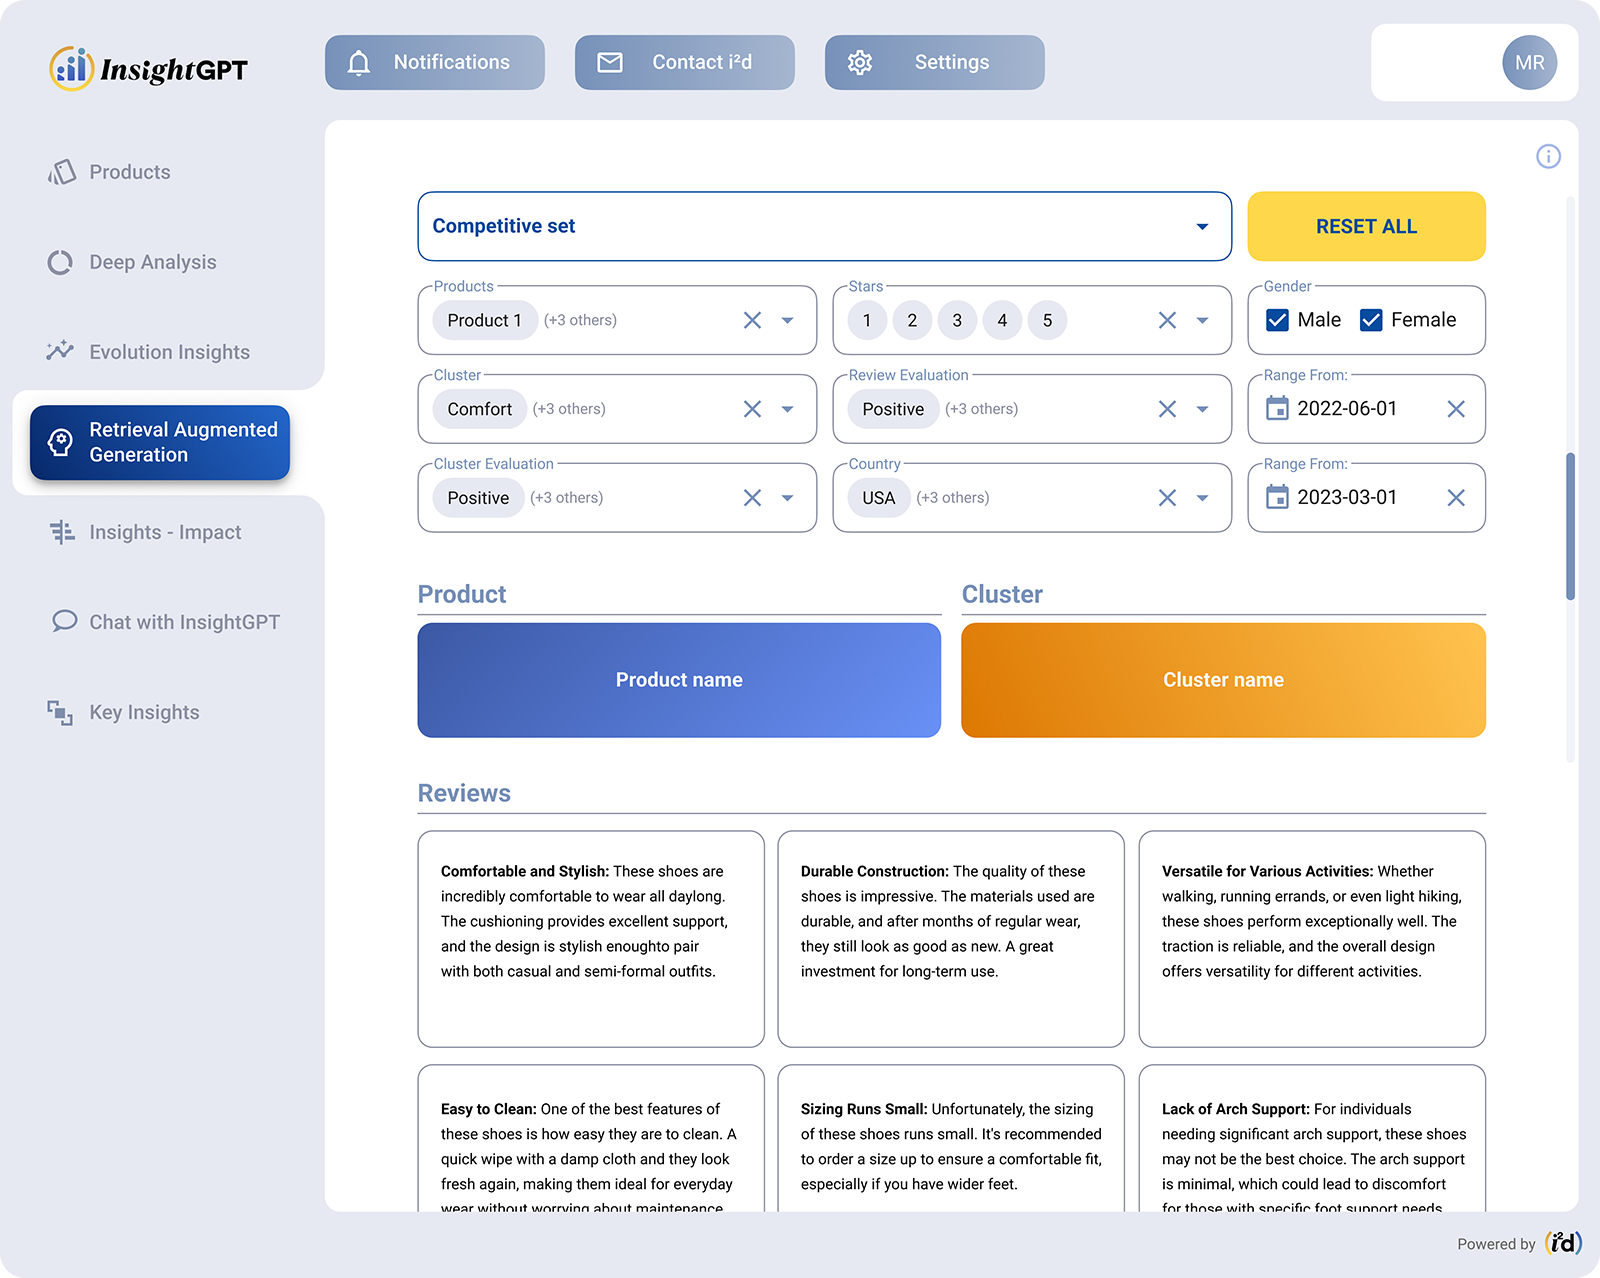Image resolution: width=1600 pixels, height=1278 pixels.
Task: Uncheck the Female gender checkbox
Action: click(x=1371, y=320)
